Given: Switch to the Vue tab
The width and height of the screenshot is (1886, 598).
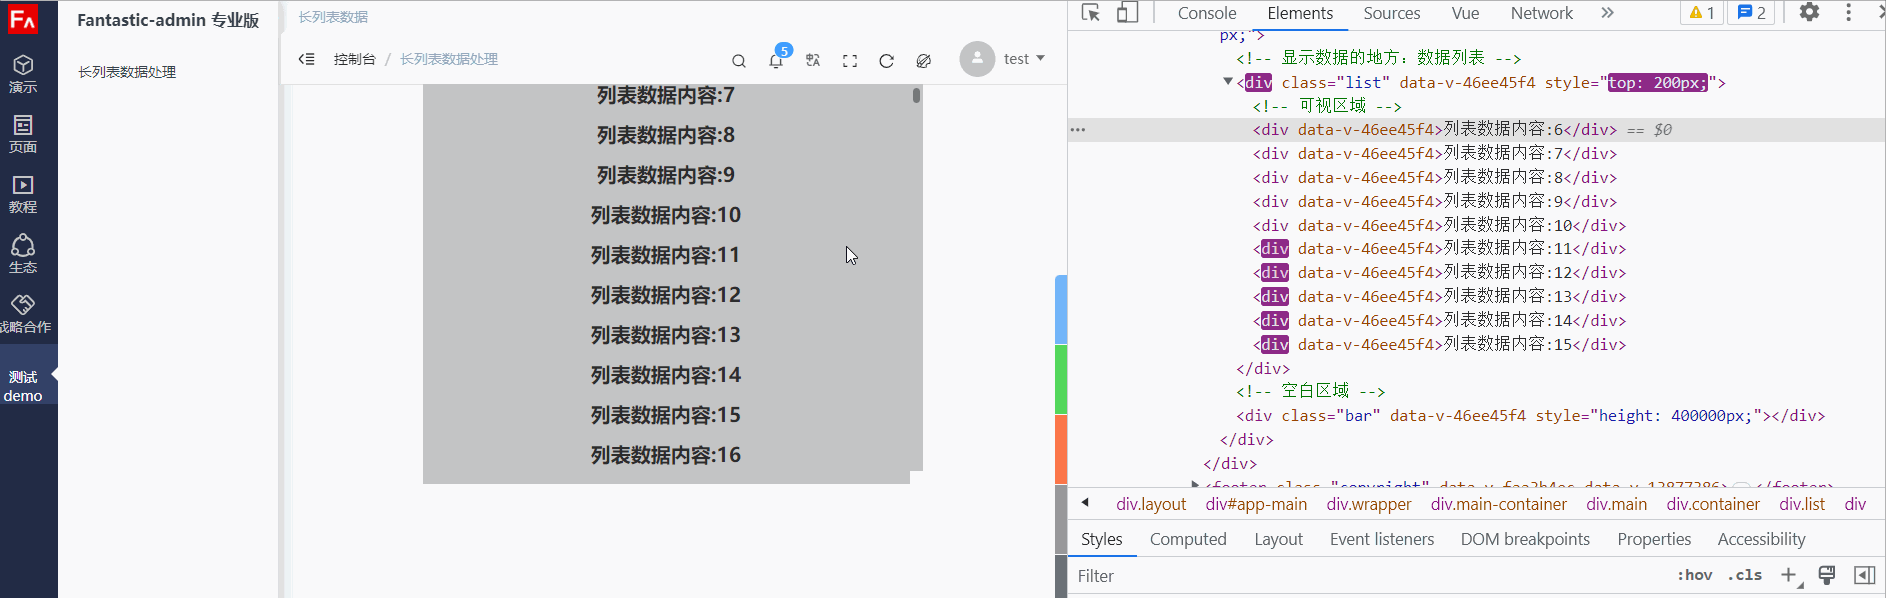Looking at the screenshot, I should click(x=1465, y=13).
